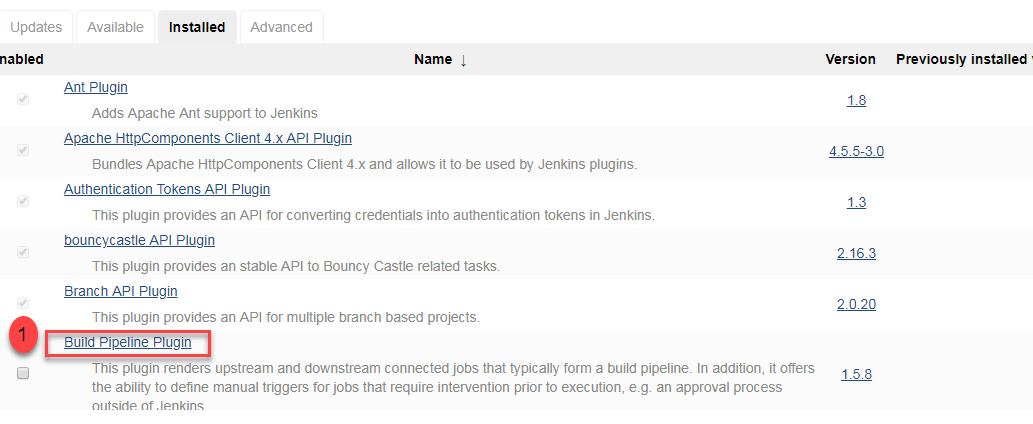Switch to the Updates tab
Screen dimensions: 1033x424
tap(36, 27)
